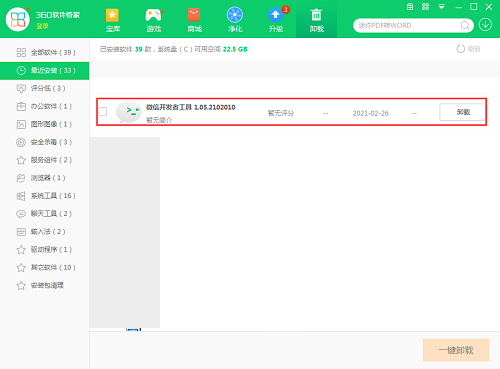Click the 2021-02-26 install date

371,113
